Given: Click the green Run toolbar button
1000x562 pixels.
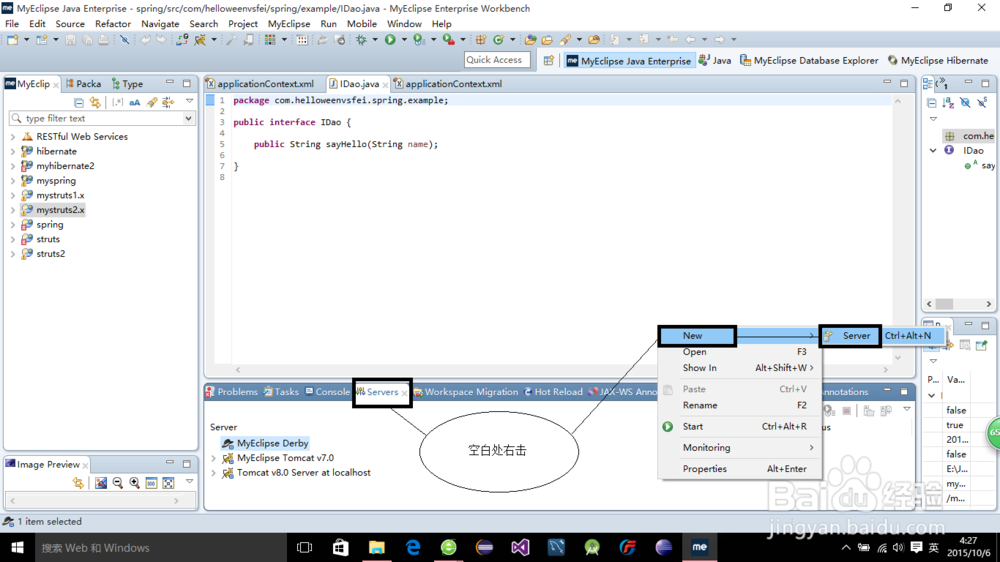Looking at the screenshot, I should pos(390,40).
